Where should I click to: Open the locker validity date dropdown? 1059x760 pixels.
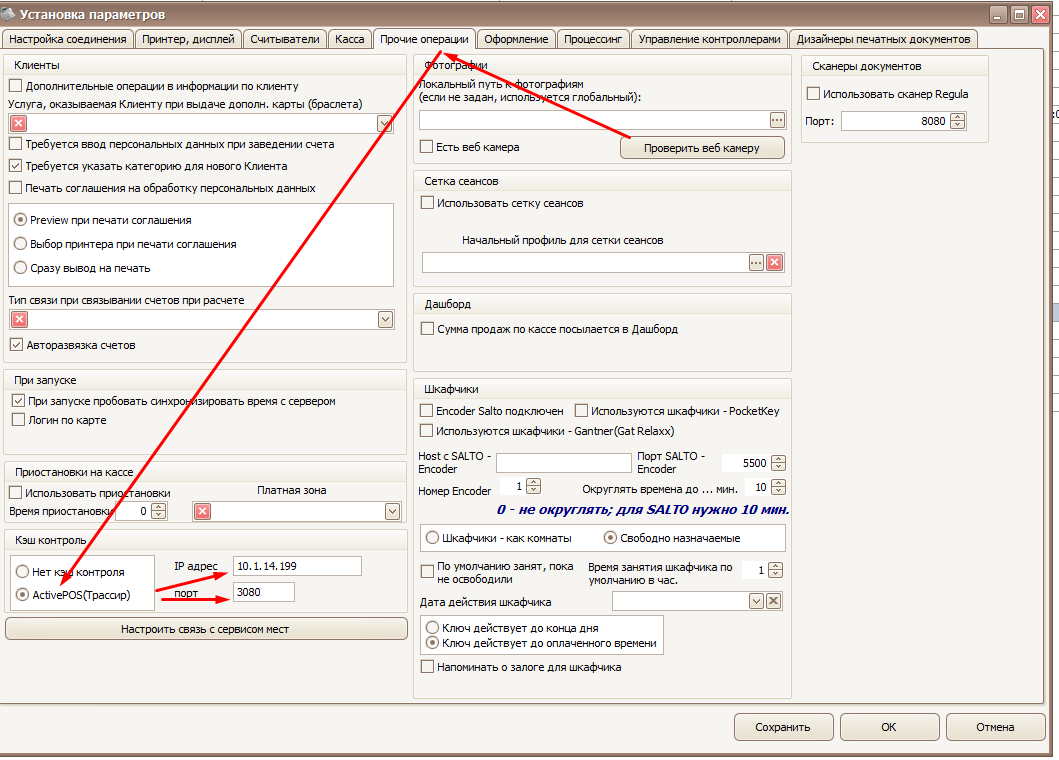point(756,601)
